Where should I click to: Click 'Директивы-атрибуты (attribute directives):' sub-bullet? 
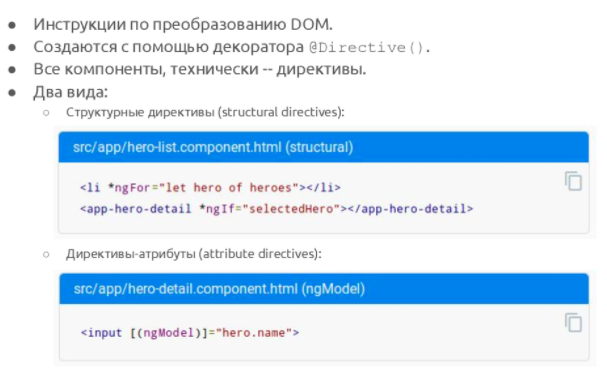click(194, 254)
